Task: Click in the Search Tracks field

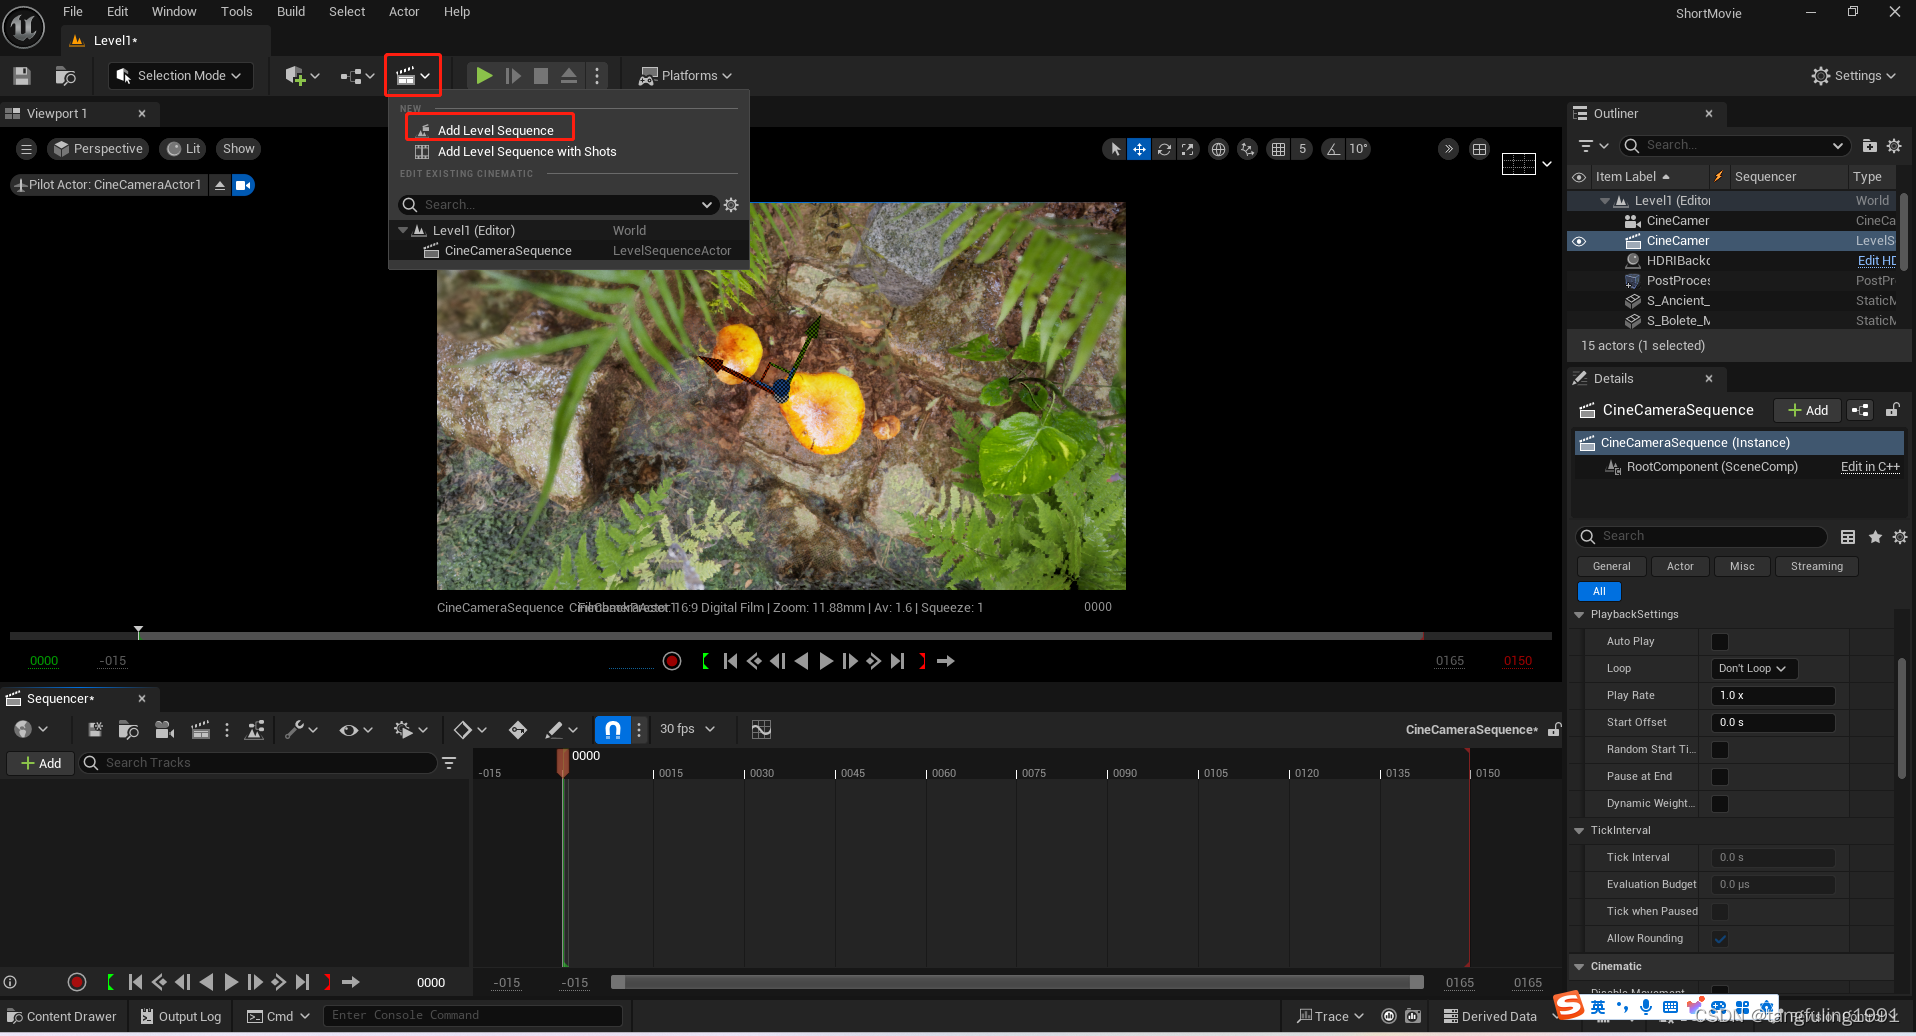Action: pyautogui.click(x=259, y=763)
